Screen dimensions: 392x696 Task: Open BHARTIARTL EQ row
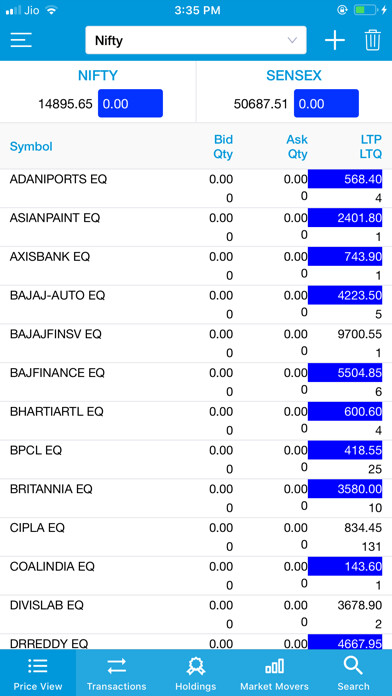(196, 421)
